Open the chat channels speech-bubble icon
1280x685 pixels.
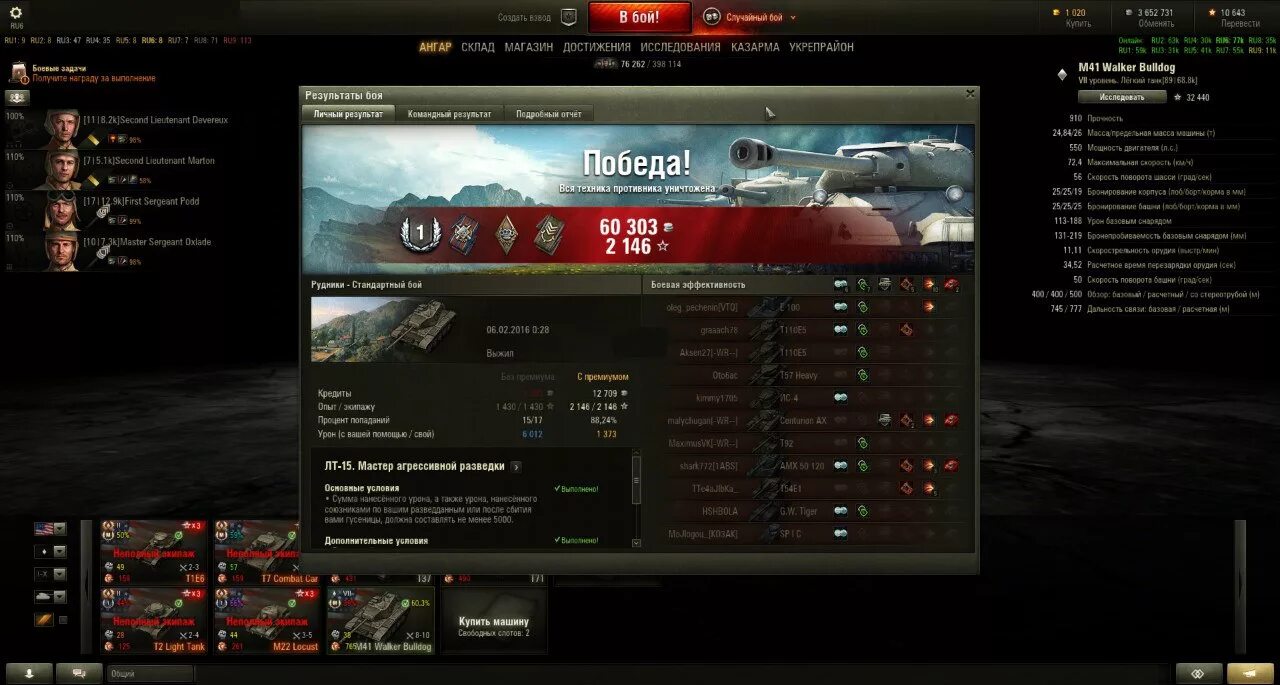(79, 673)
